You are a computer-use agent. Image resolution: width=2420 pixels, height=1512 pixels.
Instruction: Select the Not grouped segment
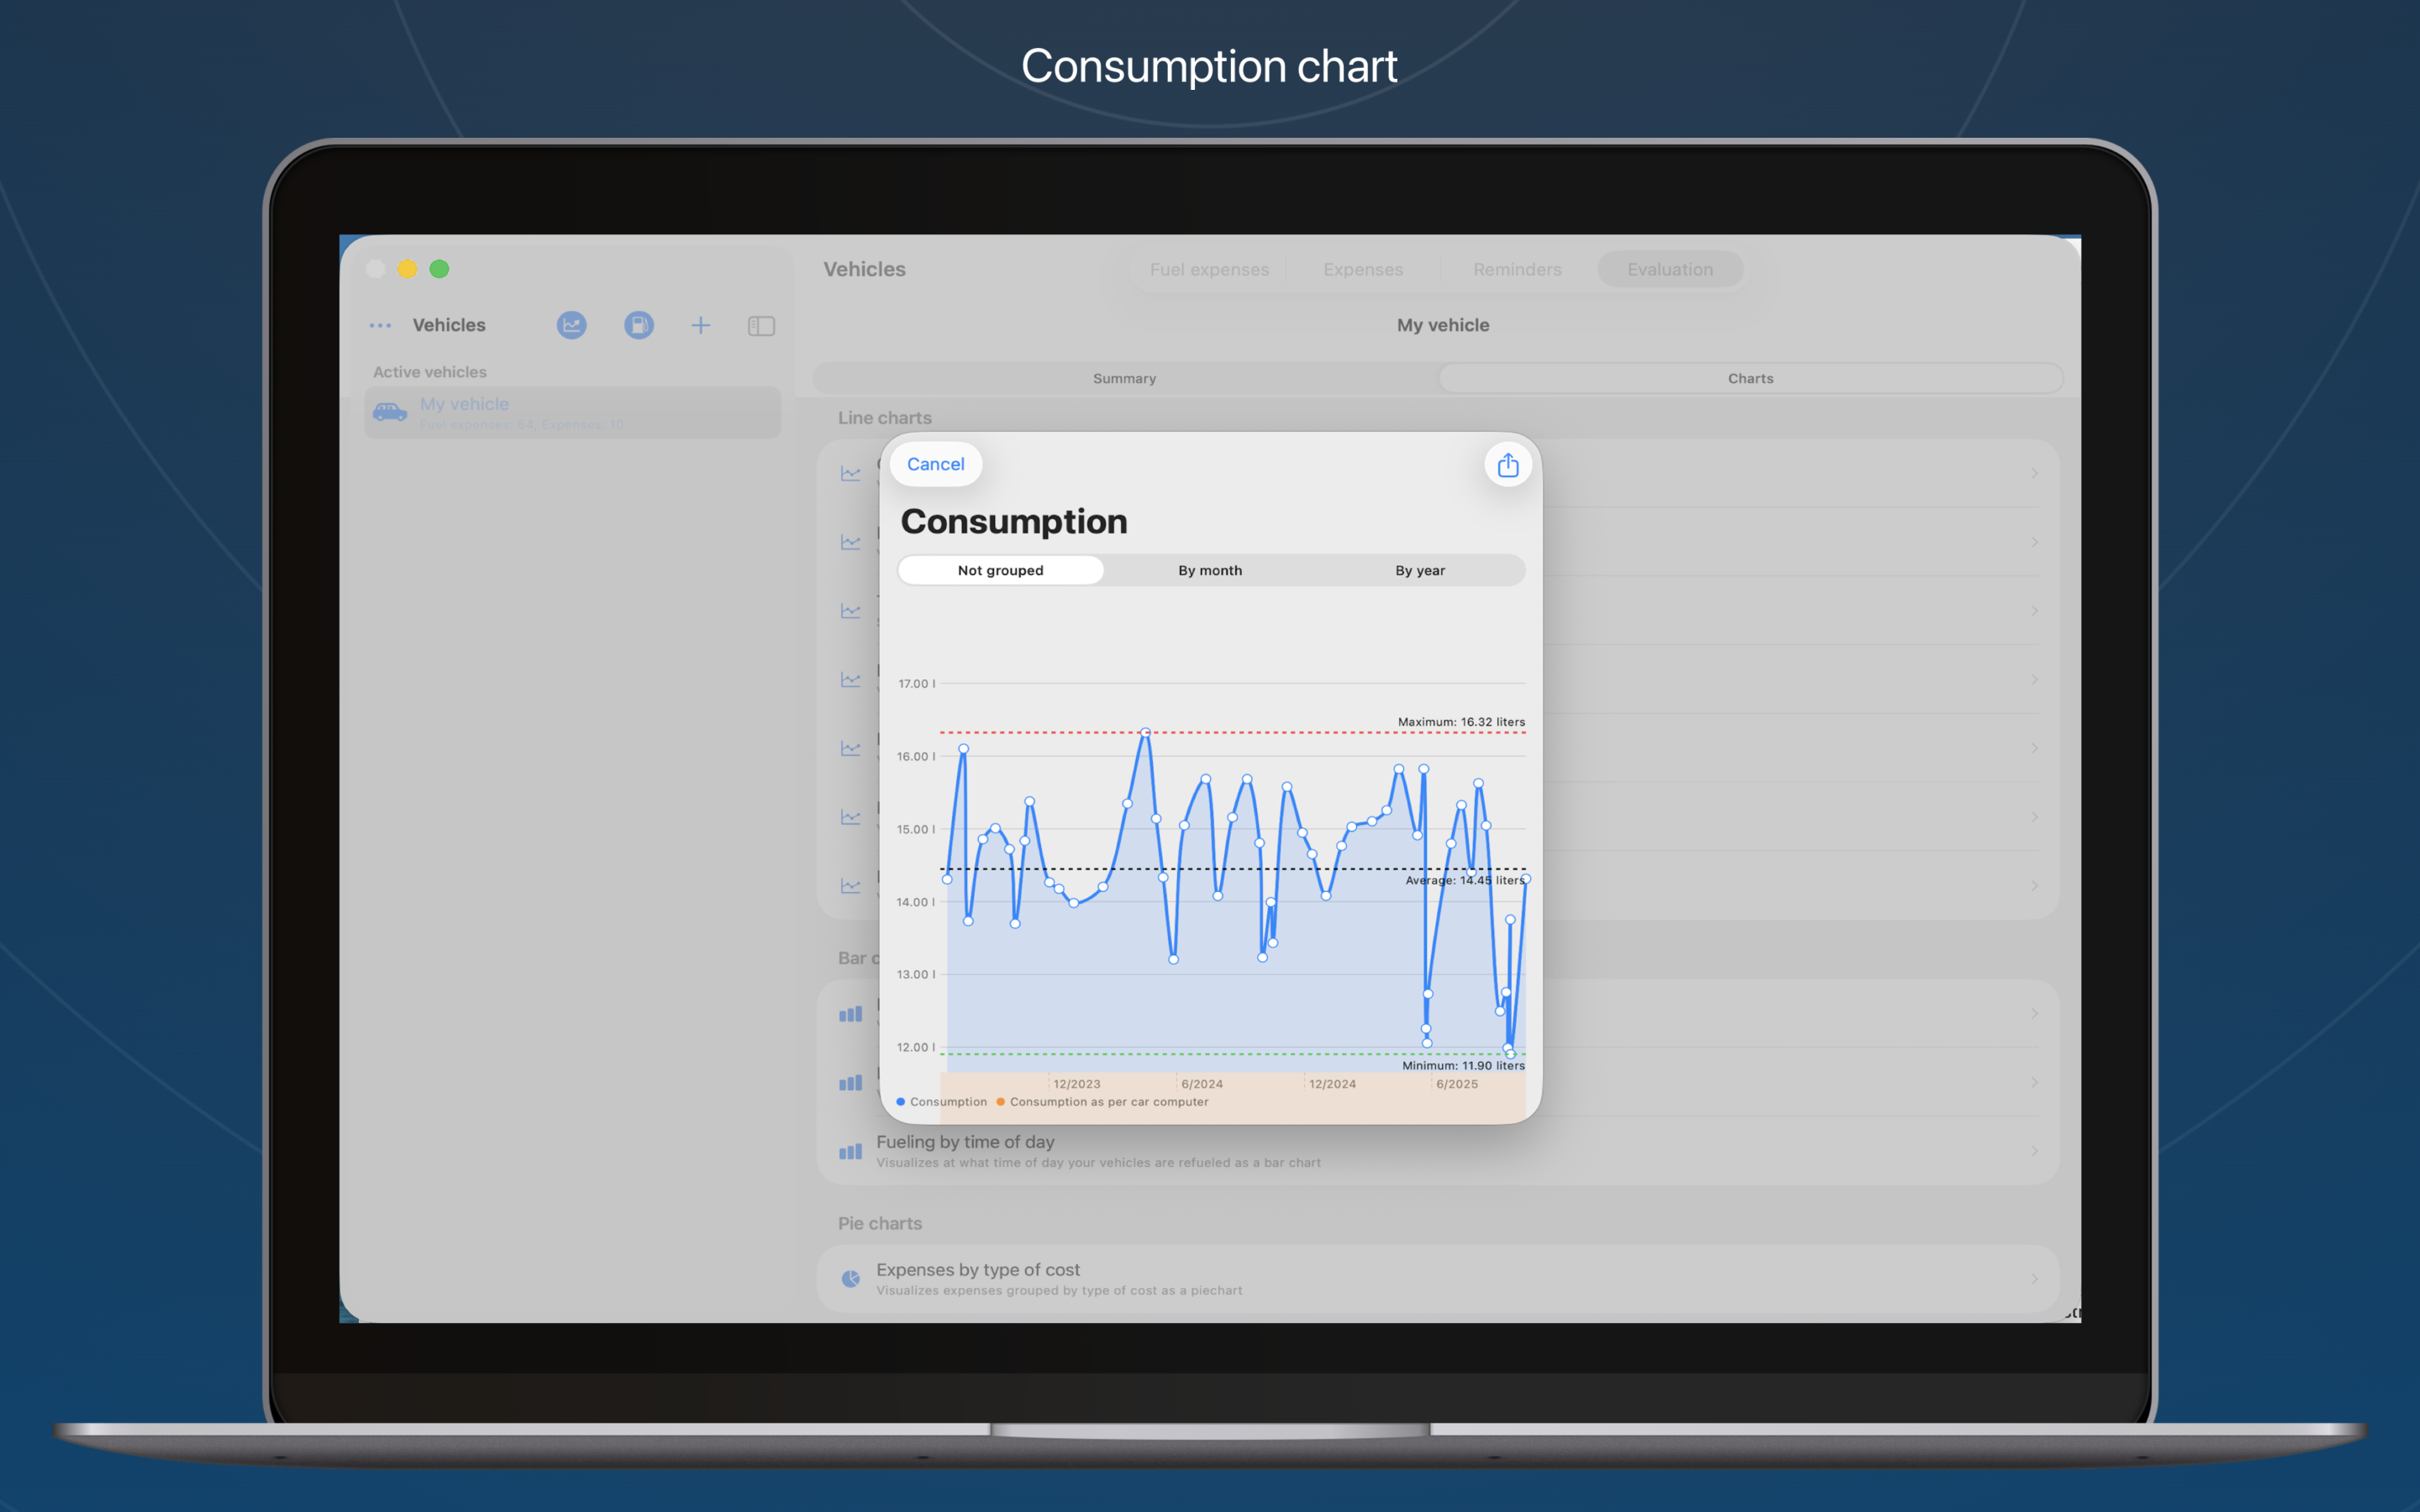pyautogui.click(x=1000, y=570)
